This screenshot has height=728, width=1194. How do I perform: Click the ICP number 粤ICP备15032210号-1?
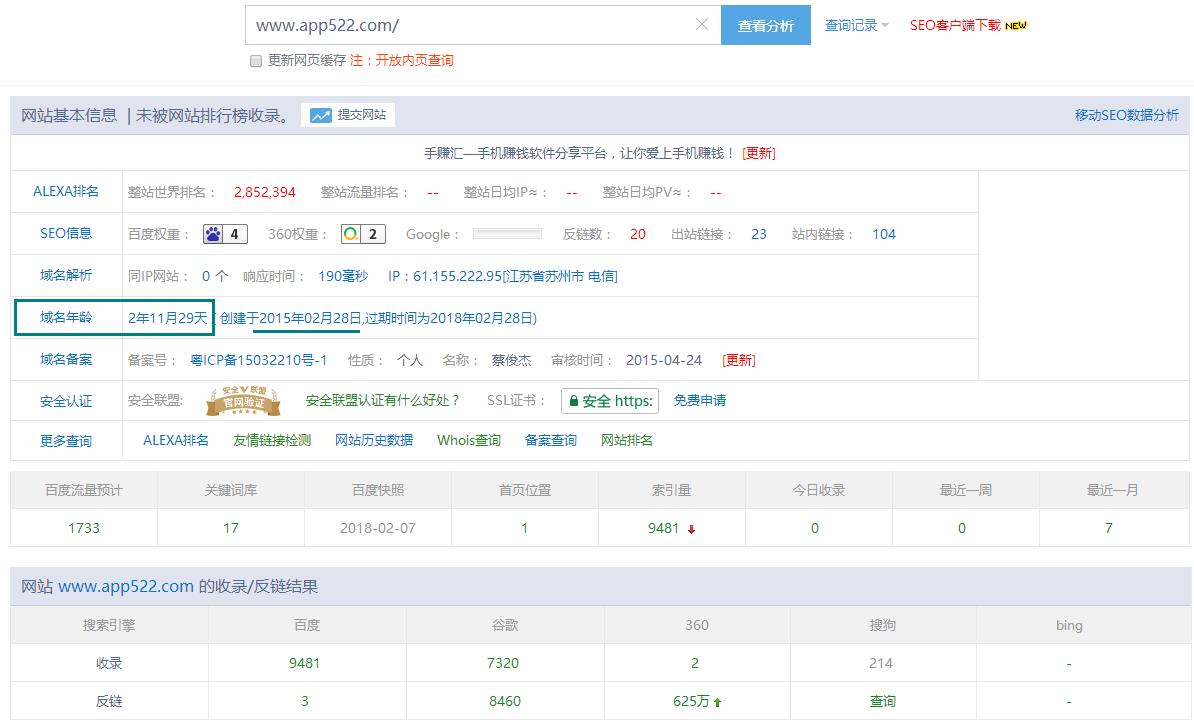point(259,360)
